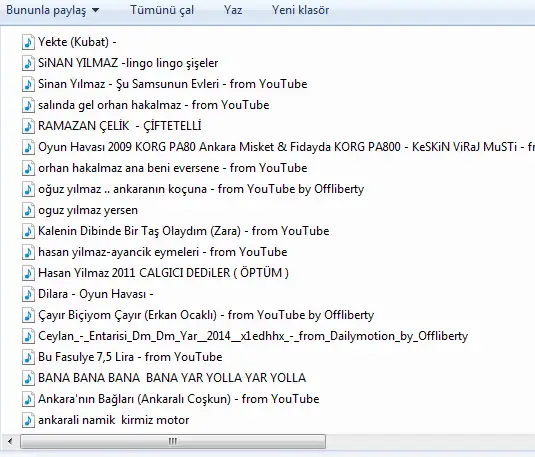535x457 pixels.
Task: Click the Yaz (burn) button
Action: [233, 10]
